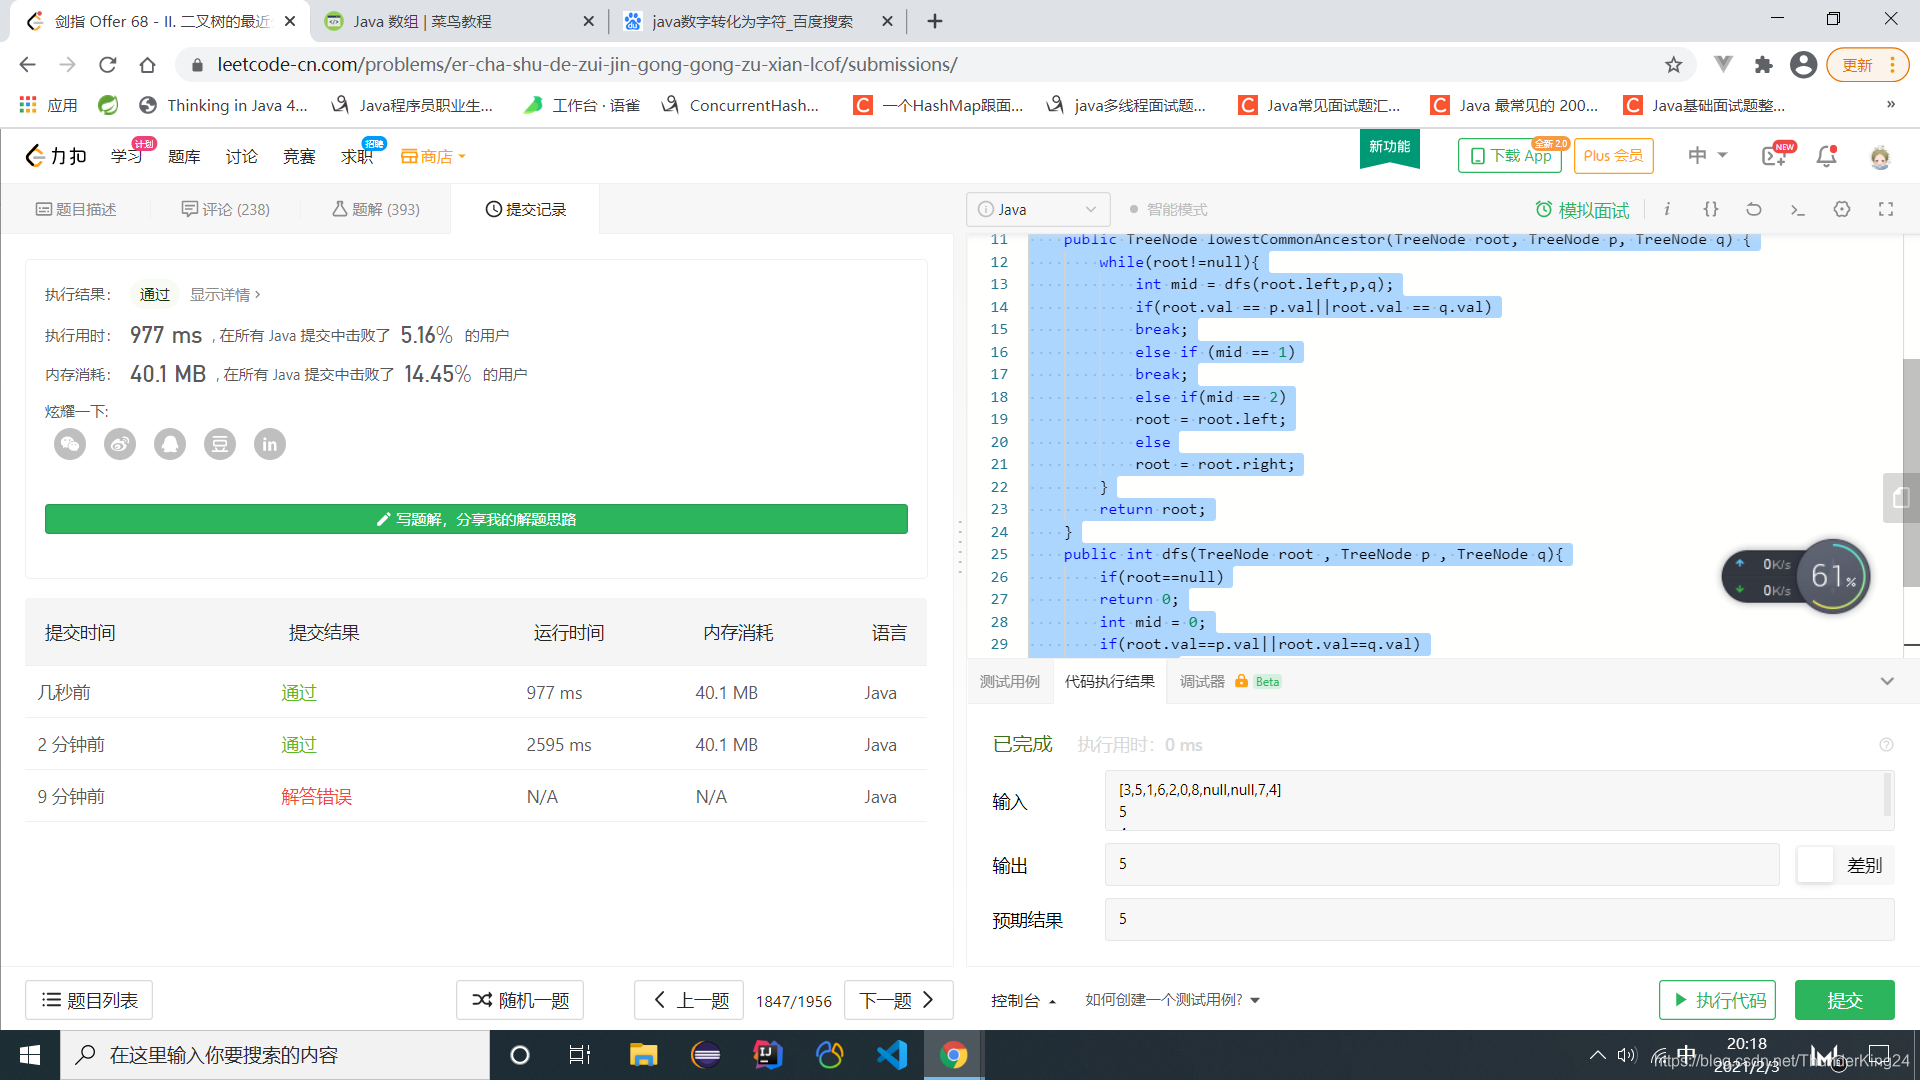Select the 提交记录 tab
1920x1080 pixels.
point(529,208)
